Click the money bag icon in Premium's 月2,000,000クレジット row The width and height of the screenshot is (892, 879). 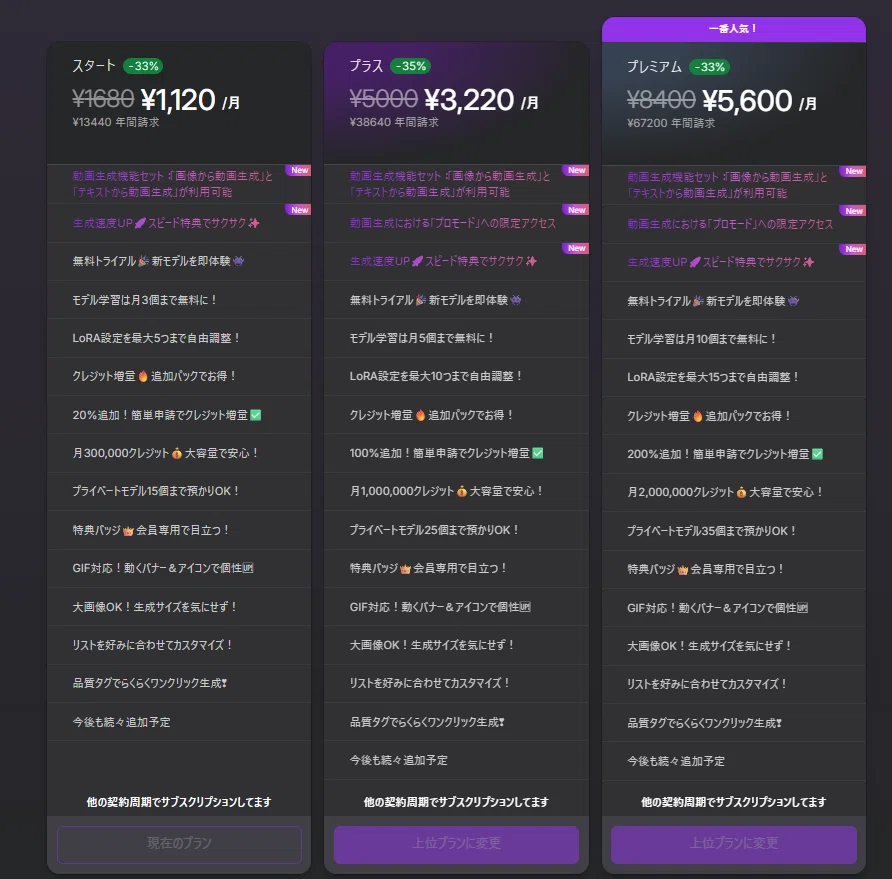[x=741, y=492]
